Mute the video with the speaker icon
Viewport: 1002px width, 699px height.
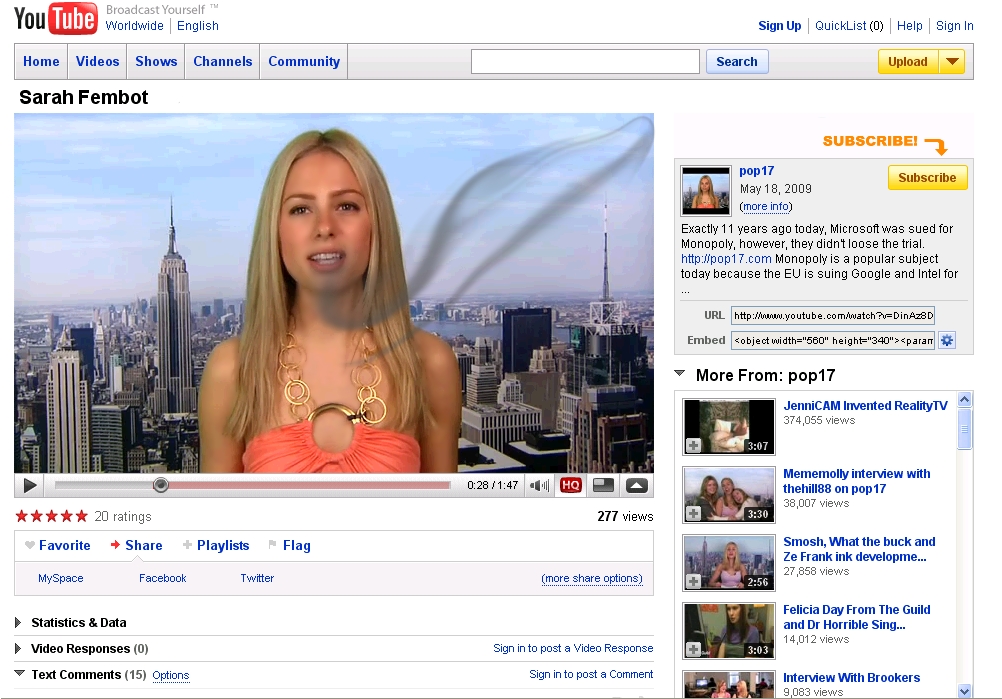[540, 486]
